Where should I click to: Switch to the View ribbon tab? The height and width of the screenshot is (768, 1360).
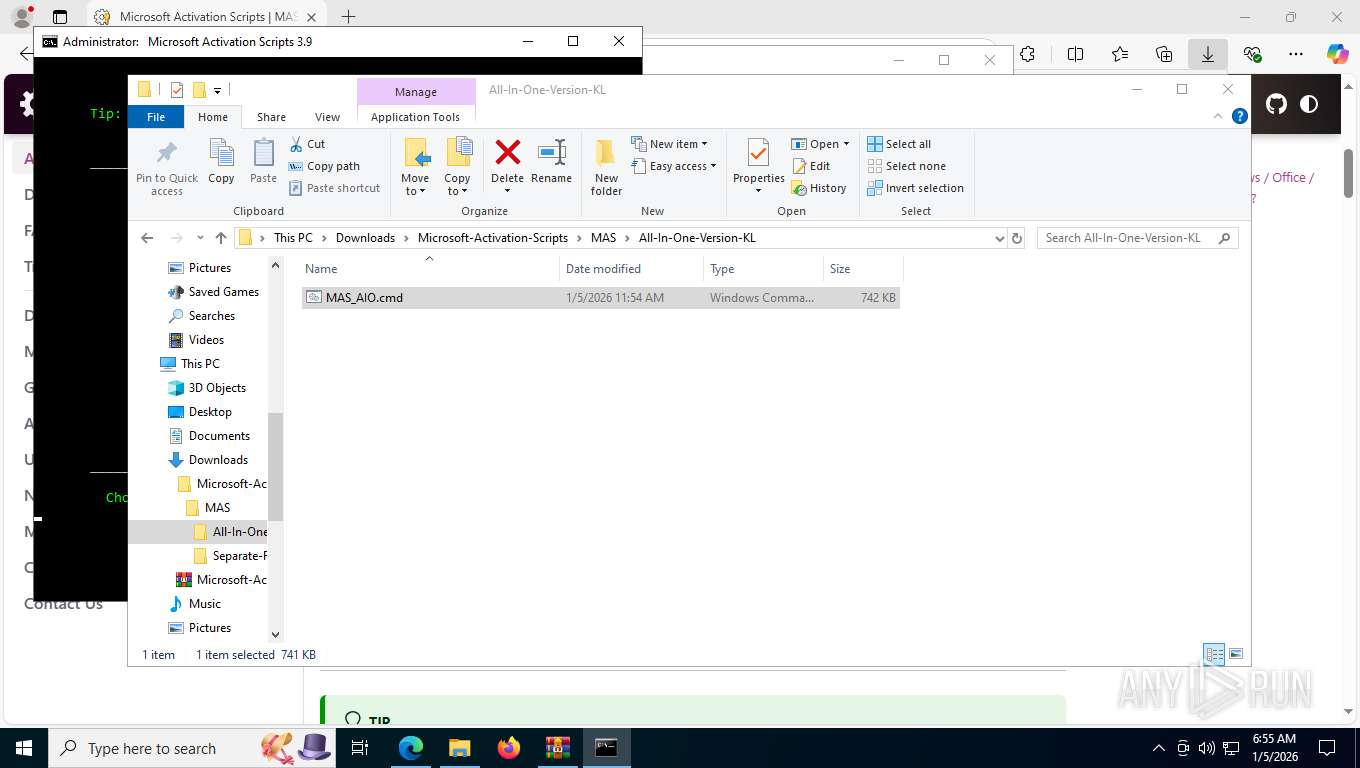point(328,117)
